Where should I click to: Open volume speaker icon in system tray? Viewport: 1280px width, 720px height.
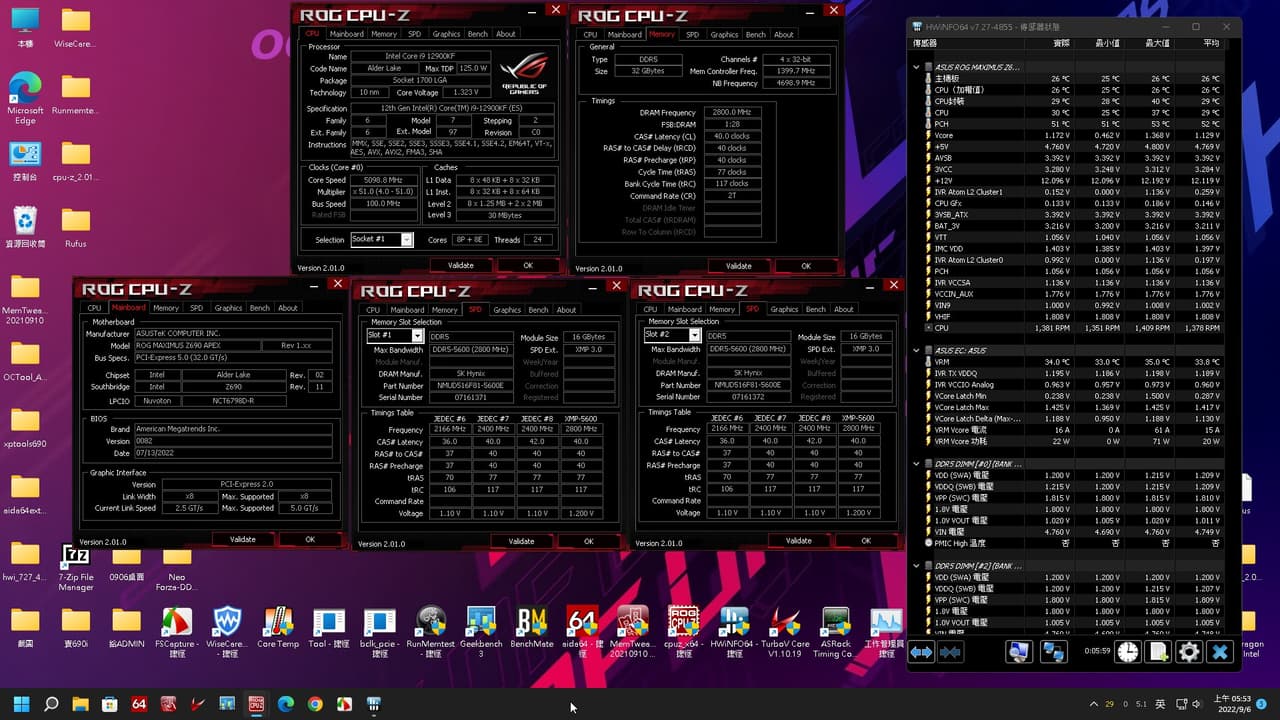point(1196,704)
